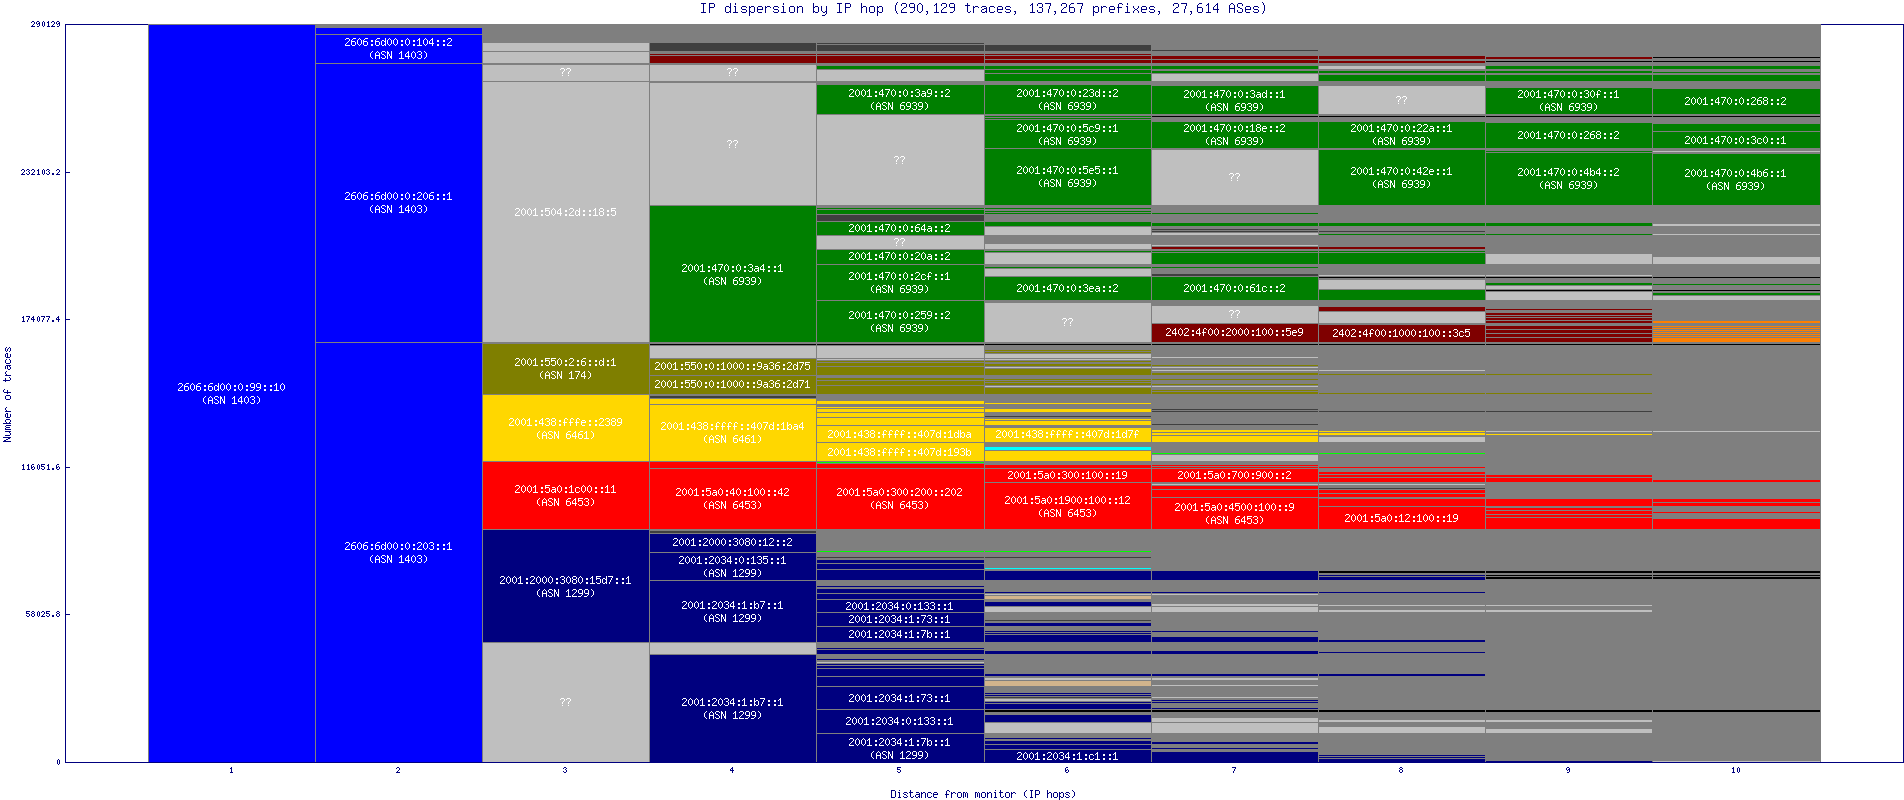Image resolution: width=1904 pixels, height=800 pixels.
Task: Click the 2001:2000:3080:12::2 block
Action: tap(733, 542)
